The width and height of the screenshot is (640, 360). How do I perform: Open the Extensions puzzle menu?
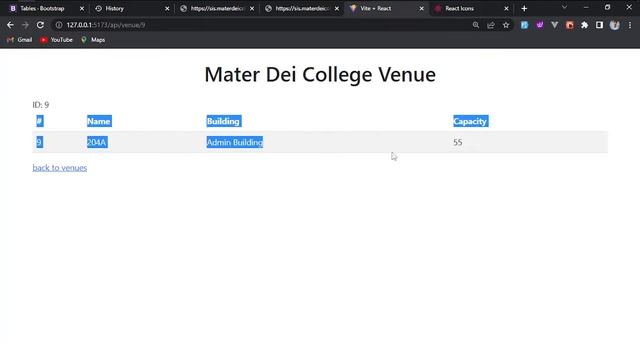(584, 25)
